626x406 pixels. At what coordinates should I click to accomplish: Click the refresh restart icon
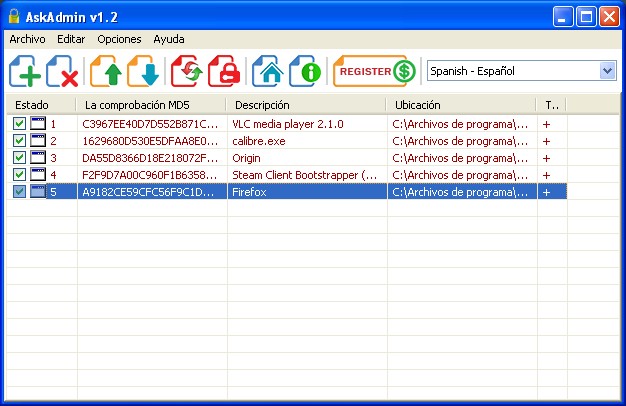186,71
